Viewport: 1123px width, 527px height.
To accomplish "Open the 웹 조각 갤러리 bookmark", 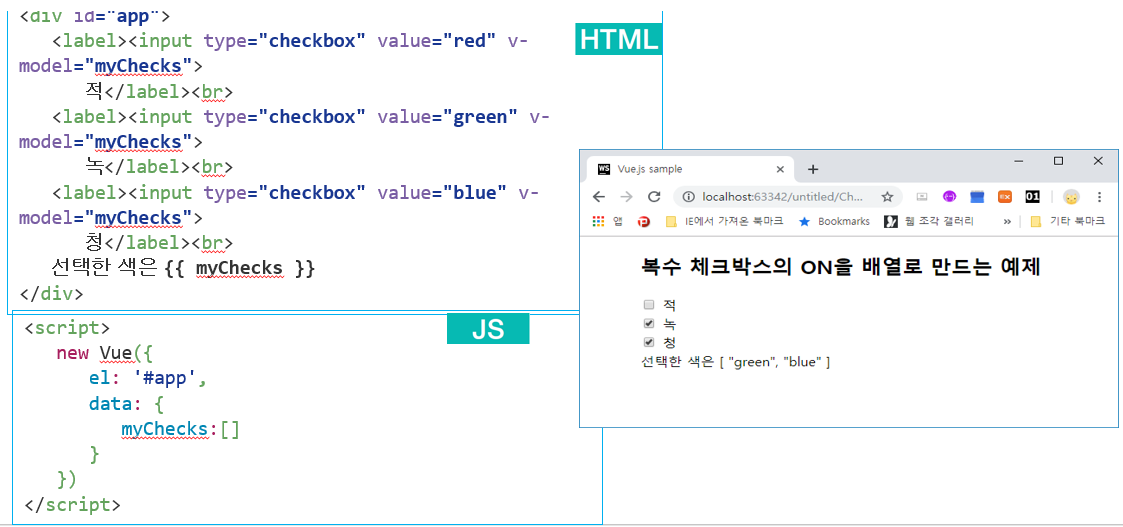I will pos(929,222).
